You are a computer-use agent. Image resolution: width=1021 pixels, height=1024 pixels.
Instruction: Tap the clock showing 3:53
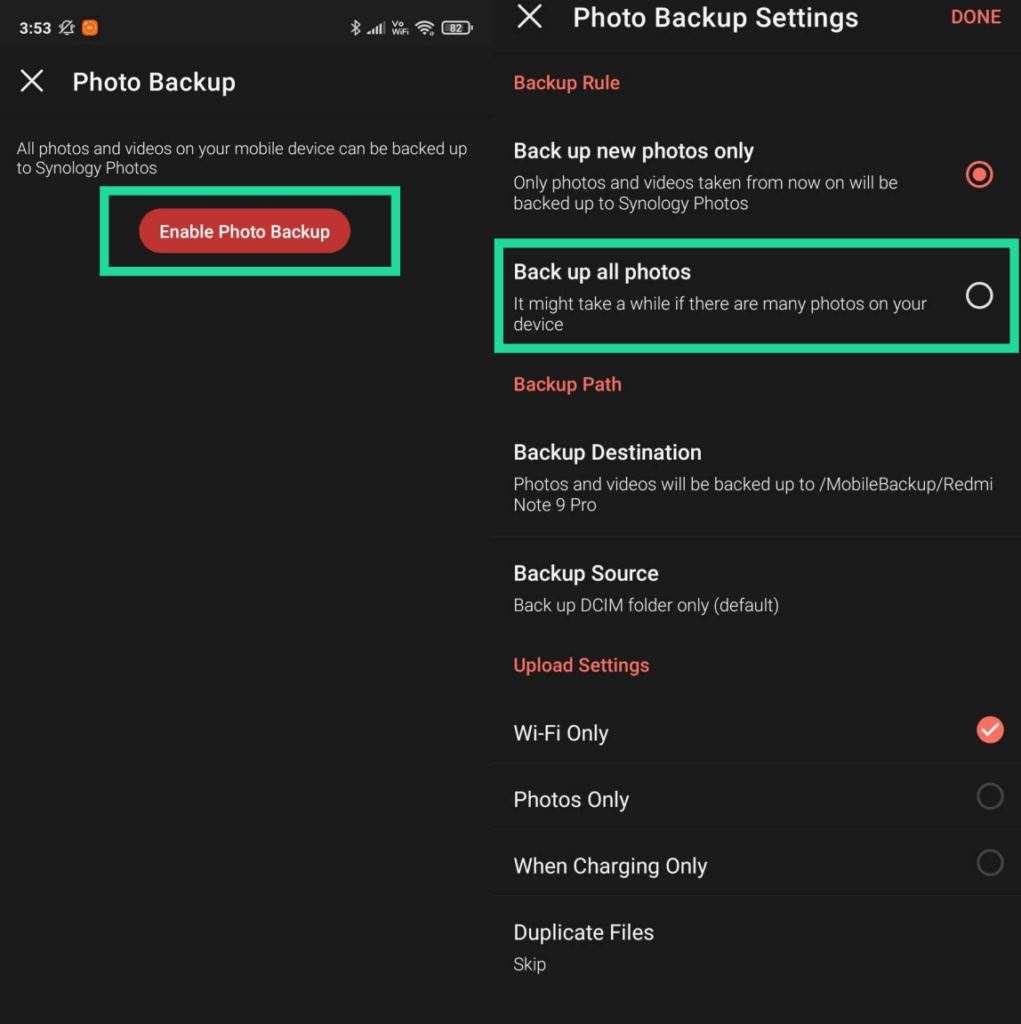coord(35,28)
